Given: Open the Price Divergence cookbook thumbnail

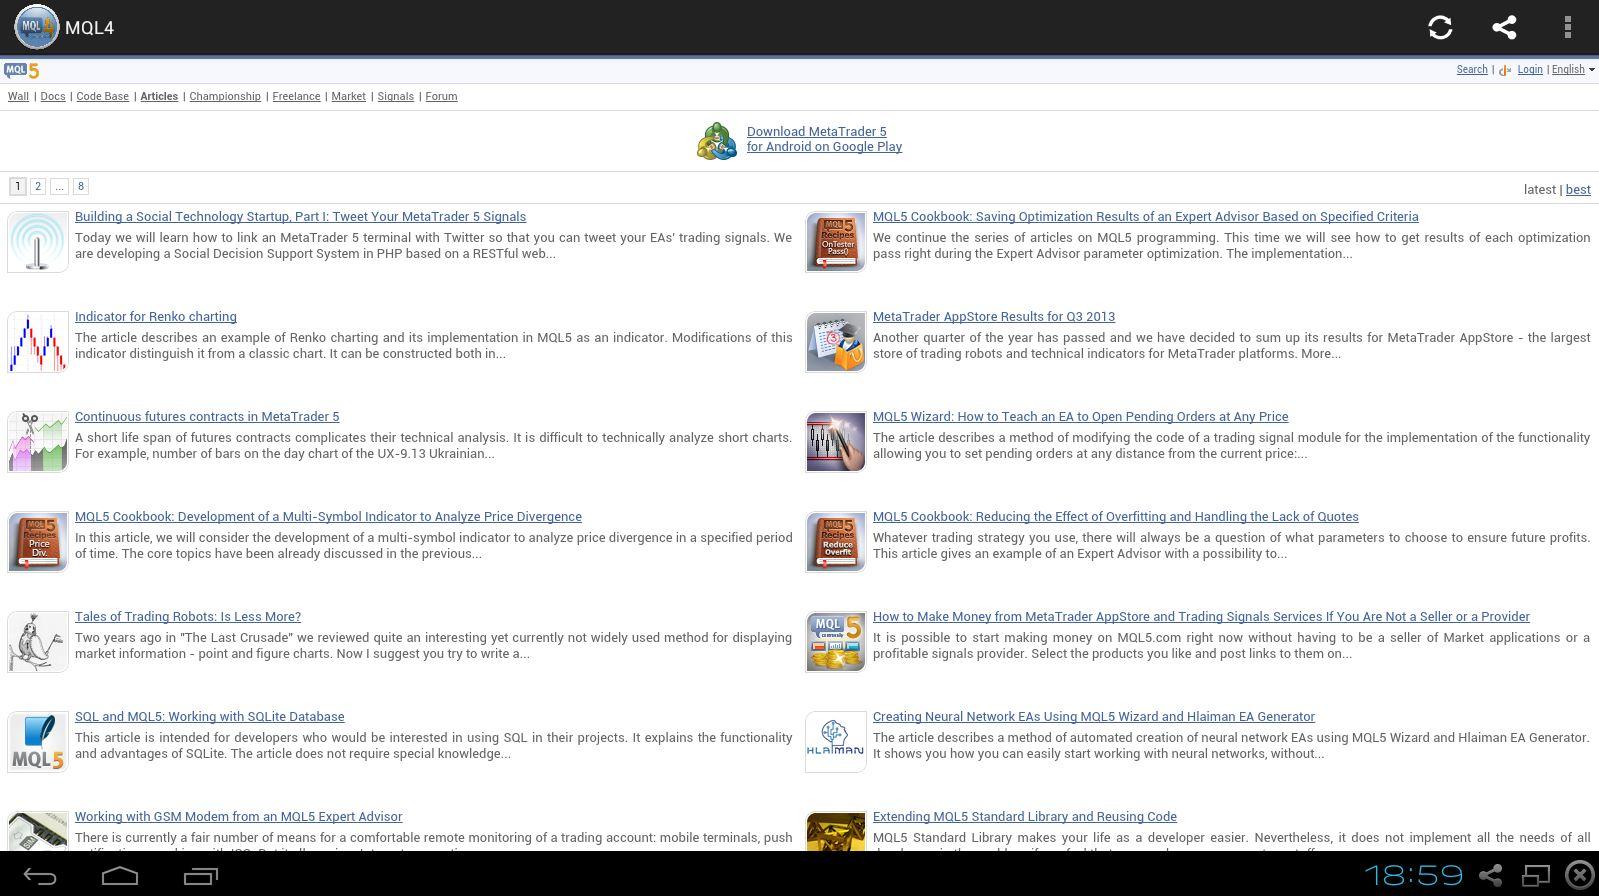Looking at the screenshot, I should point(38,542).
